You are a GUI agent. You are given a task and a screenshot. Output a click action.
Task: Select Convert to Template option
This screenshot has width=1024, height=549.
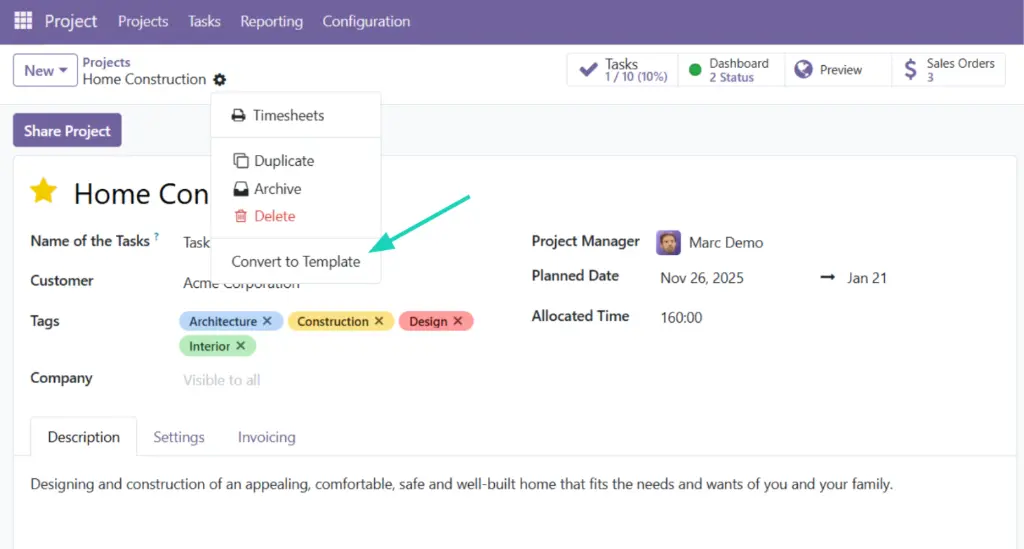point(295,262)
